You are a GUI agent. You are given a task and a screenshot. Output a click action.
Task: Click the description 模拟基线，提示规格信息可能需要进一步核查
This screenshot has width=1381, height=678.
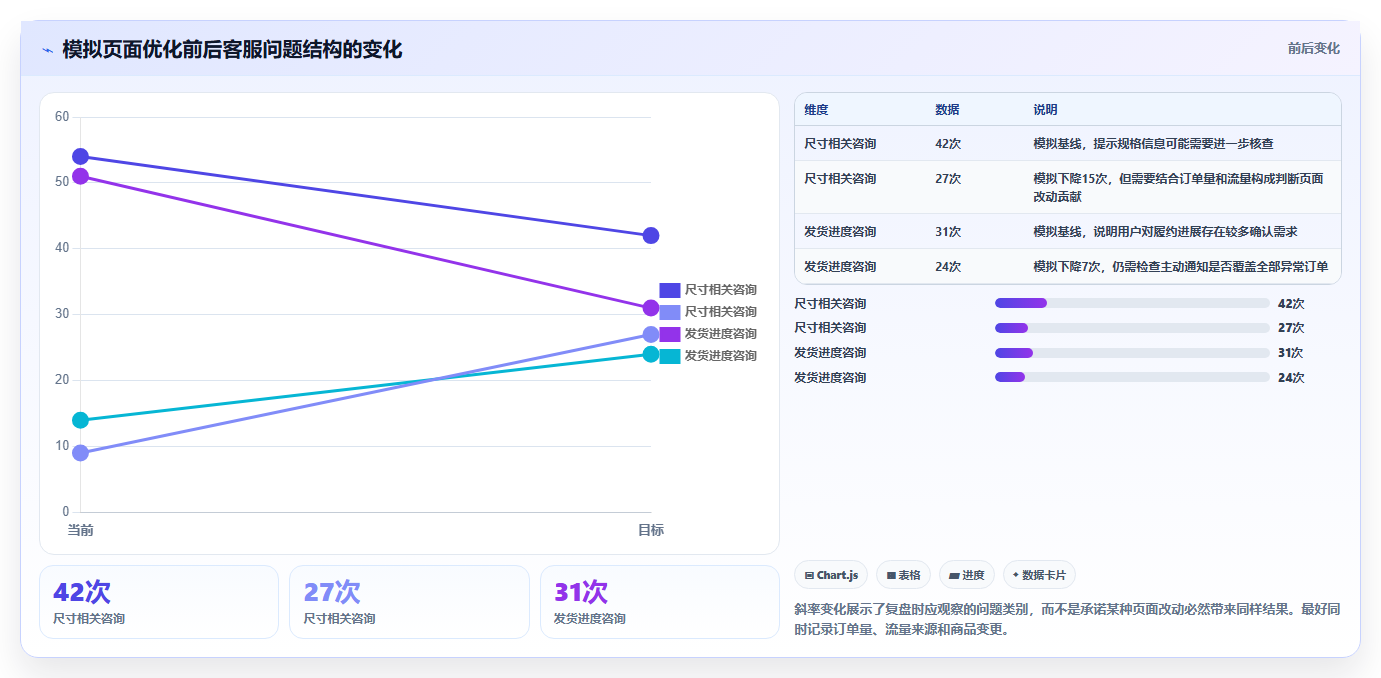click(1153, 144)
